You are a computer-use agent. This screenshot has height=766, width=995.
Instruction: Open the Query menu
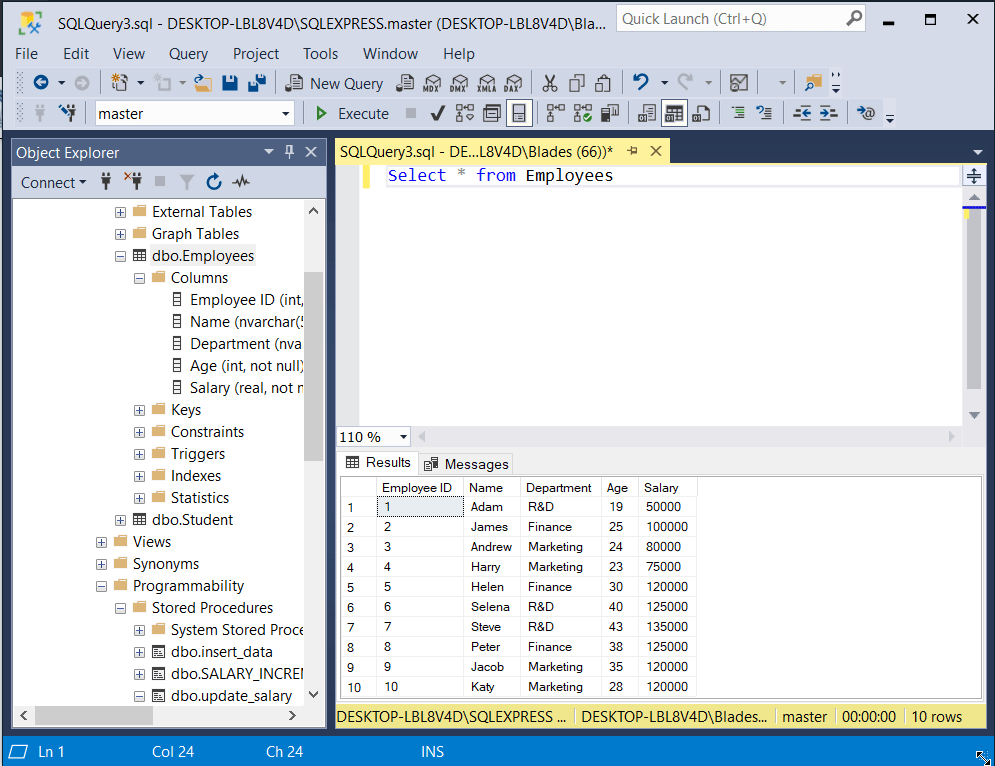188,53
